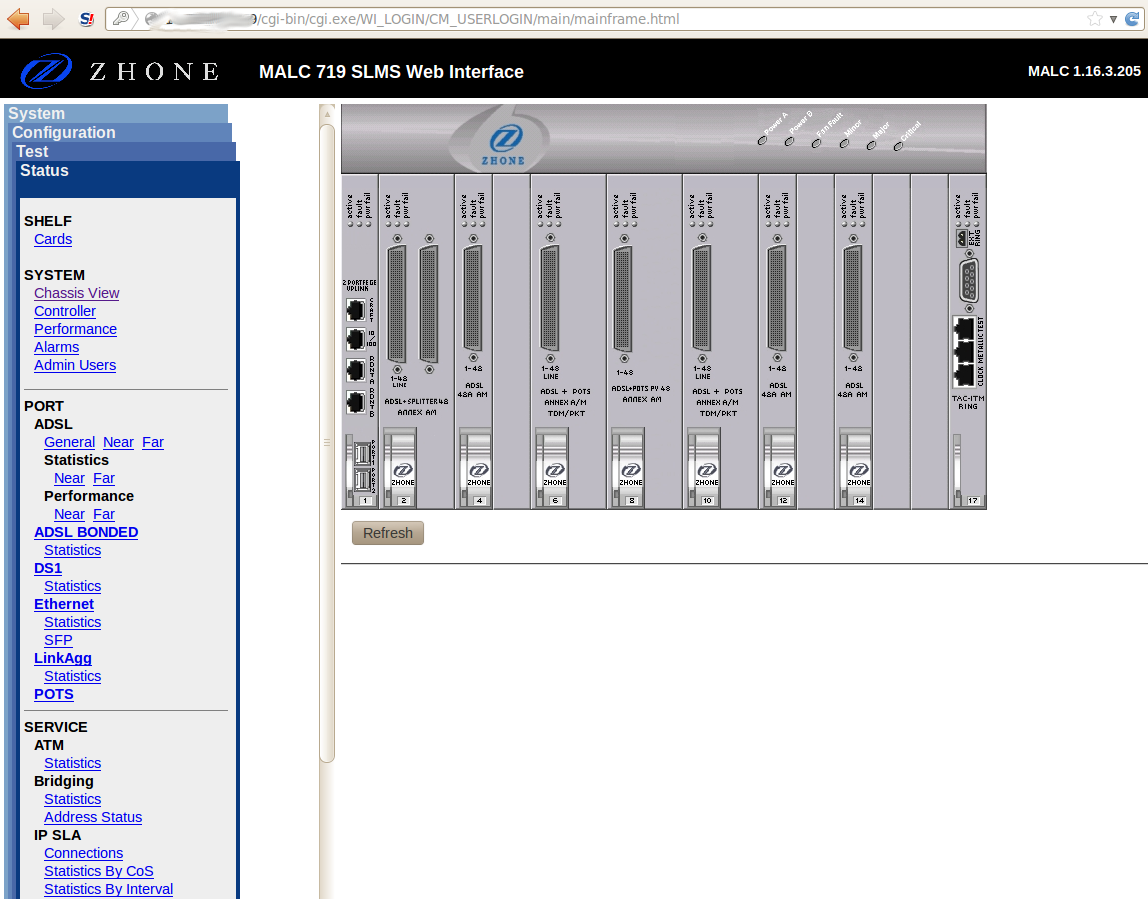Screen dimensions: 1148x899
Task: Open Statistics By Interval link
Action: 108,889
